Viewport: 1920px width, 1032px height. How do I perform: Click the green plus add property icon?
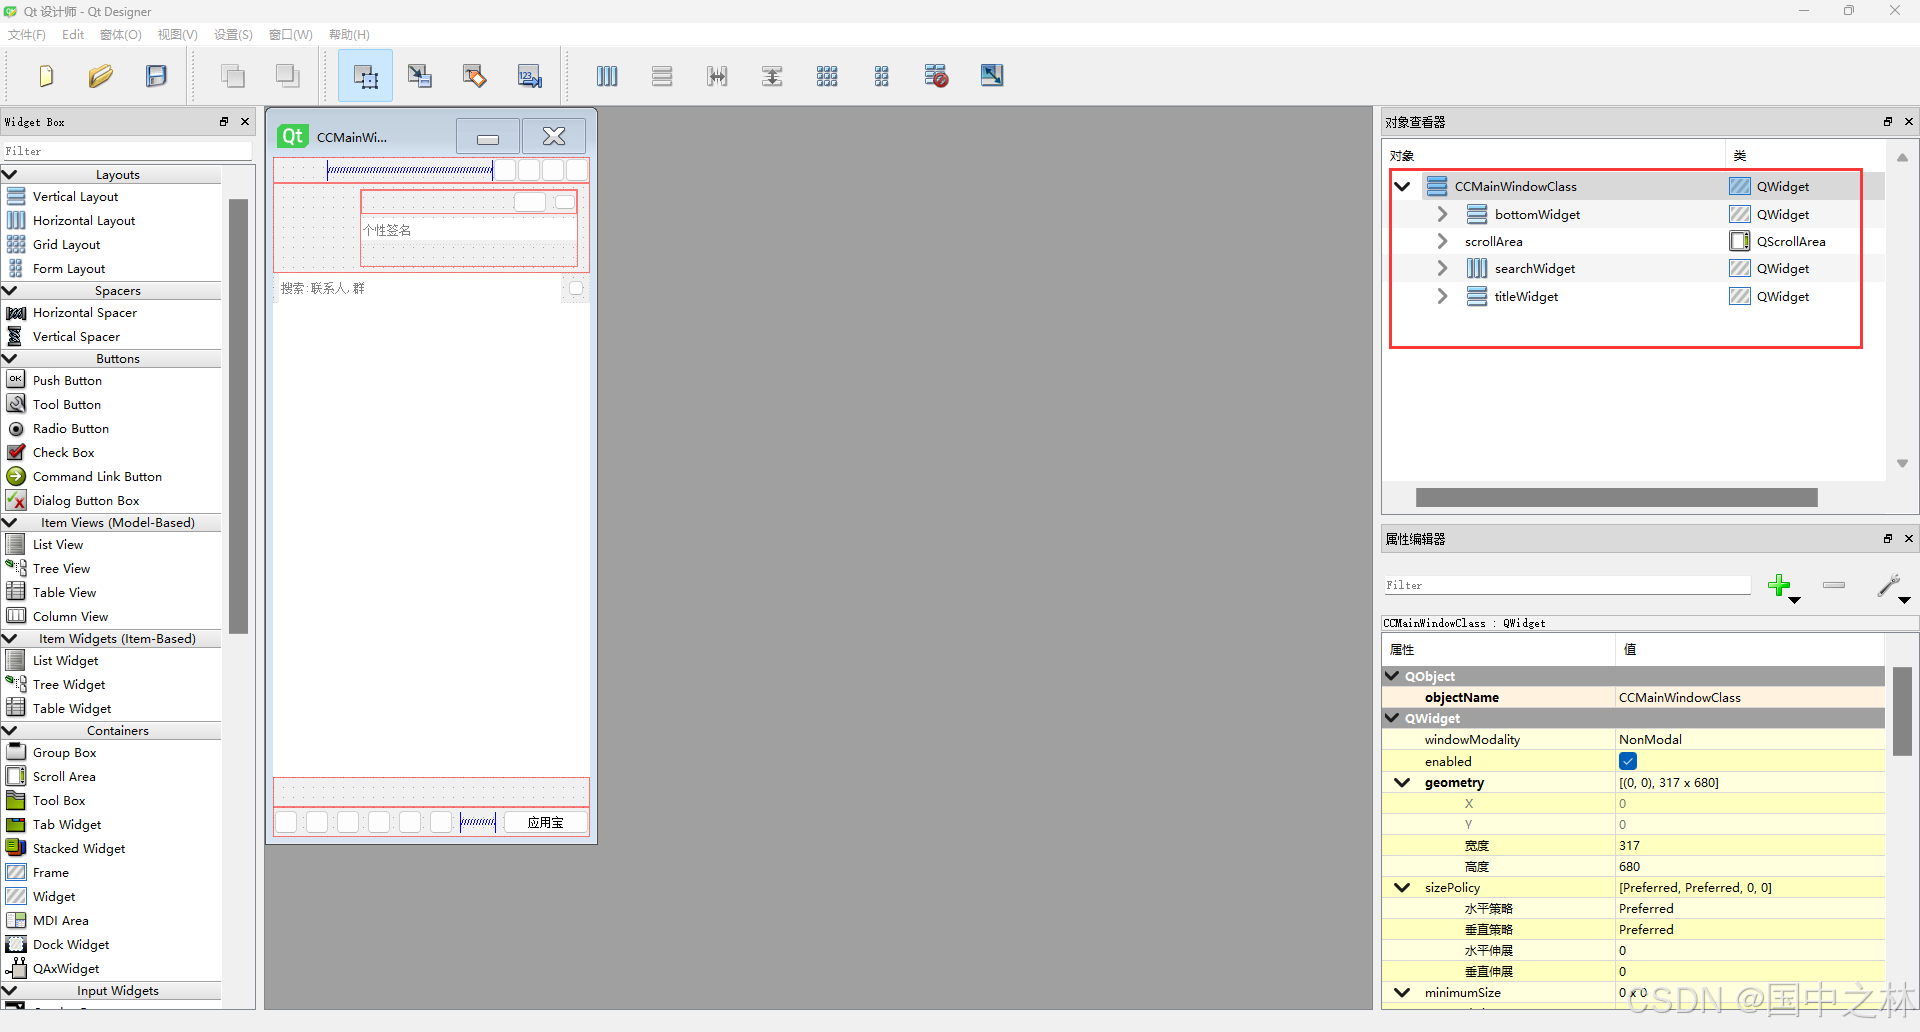tap(1779, 586)
